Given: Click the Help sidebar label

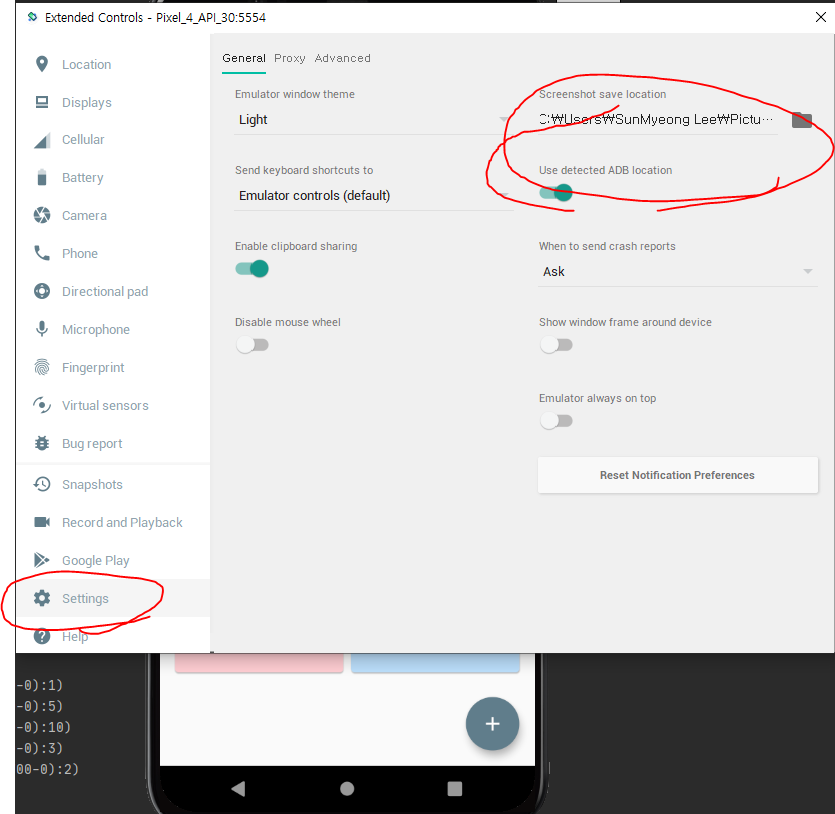Looking at the screenshot, I should [75, 637].
